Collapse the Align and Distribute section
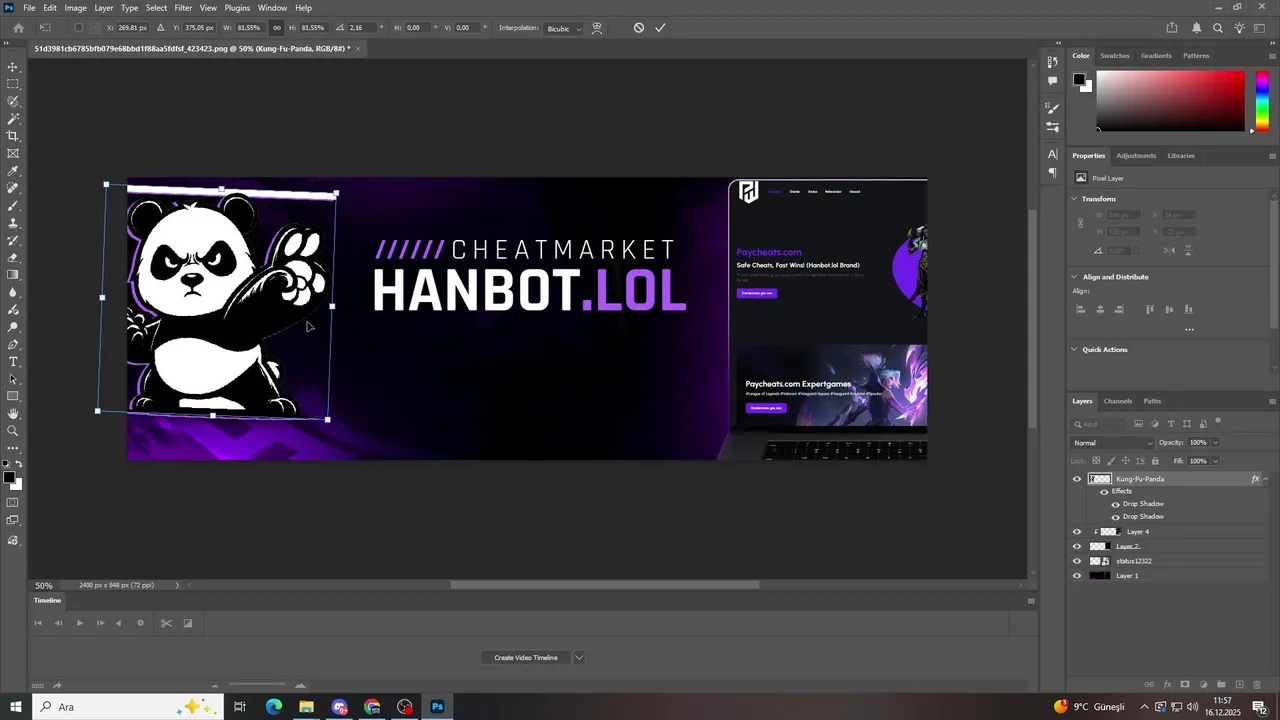Screen dimensions: 1280x720 [x=1075, y=277]
